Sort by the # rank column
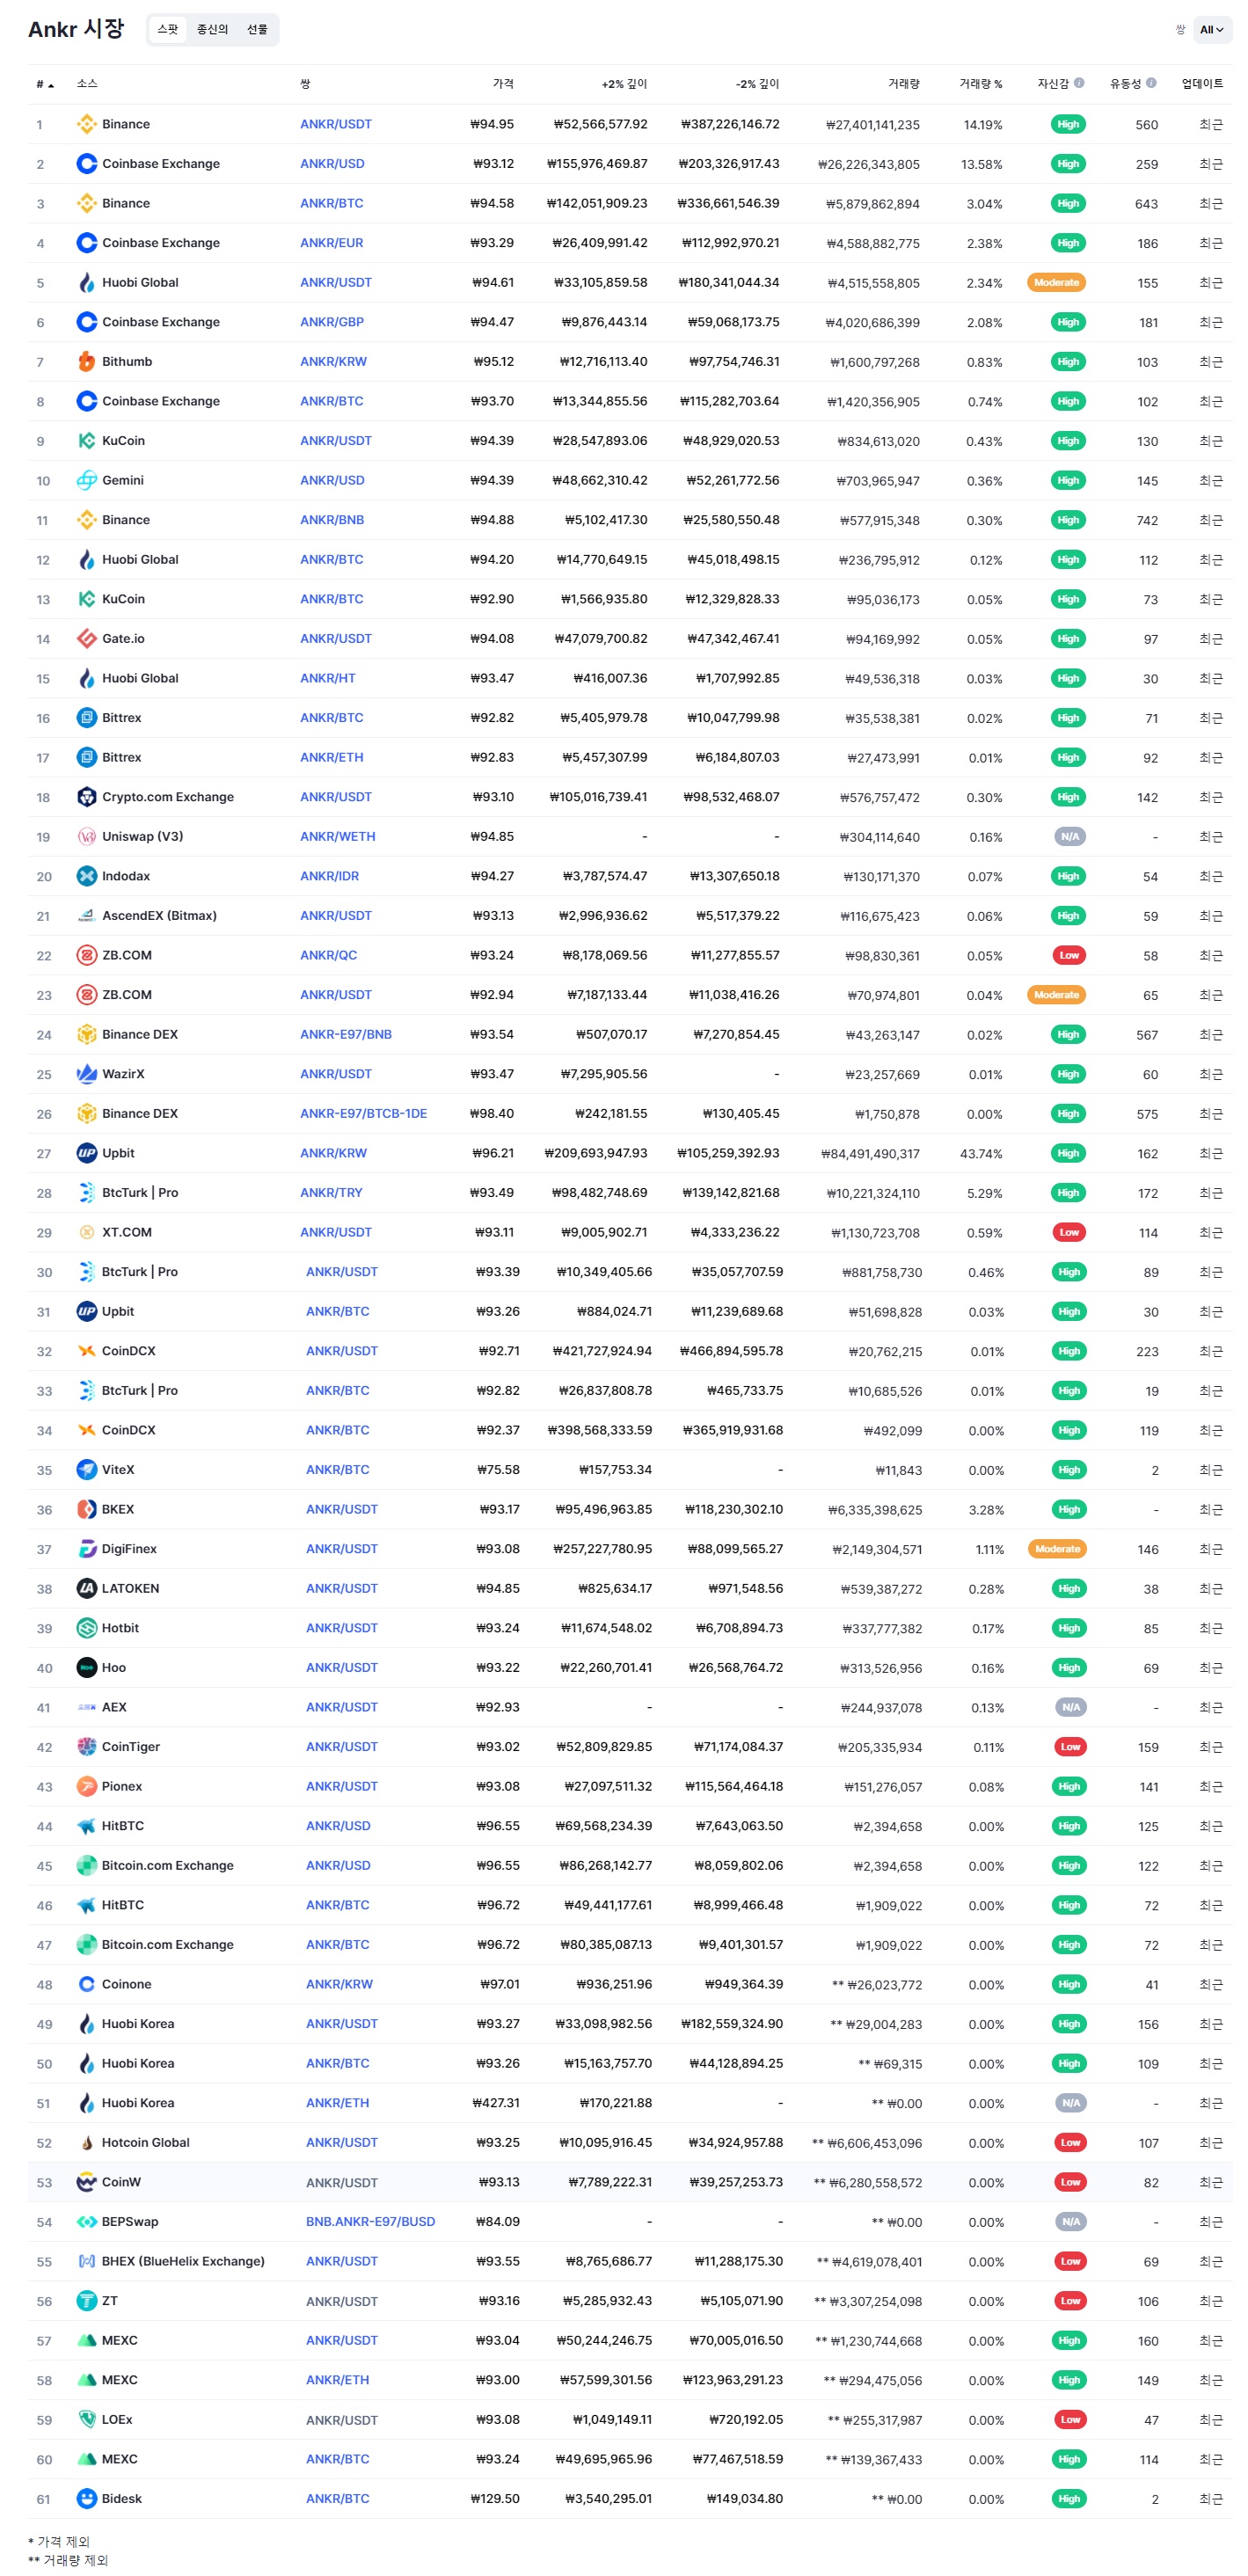1248x2576 pixels. coord(45,84)
